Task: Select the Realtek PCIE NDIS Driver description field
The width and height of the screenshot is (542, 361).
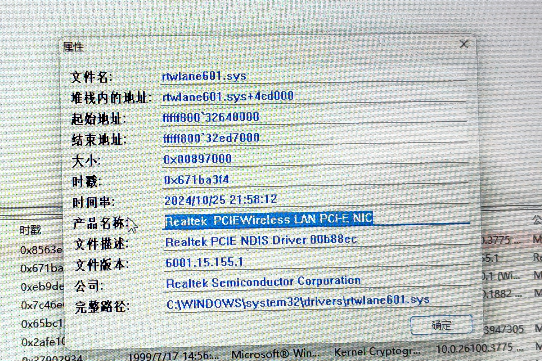Action: (317, 240)
